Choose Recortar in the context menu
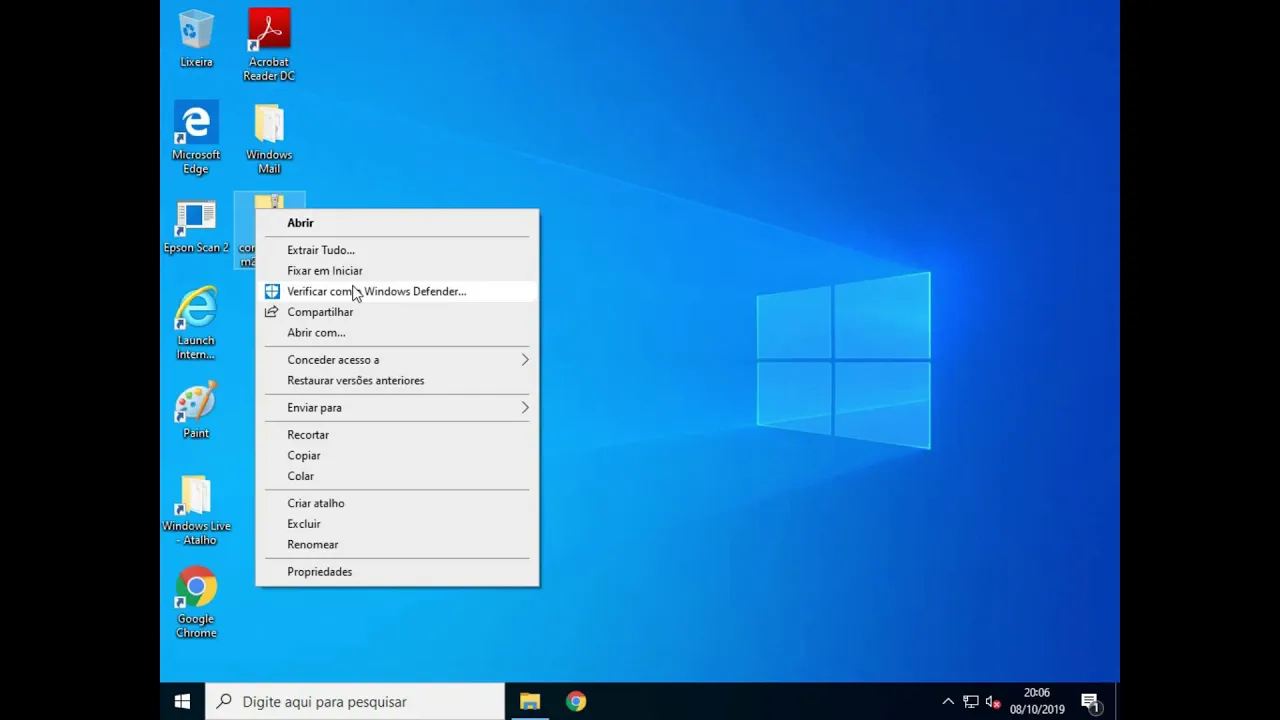This screenshot has width=1280, height=720. [x=397, y=435]
